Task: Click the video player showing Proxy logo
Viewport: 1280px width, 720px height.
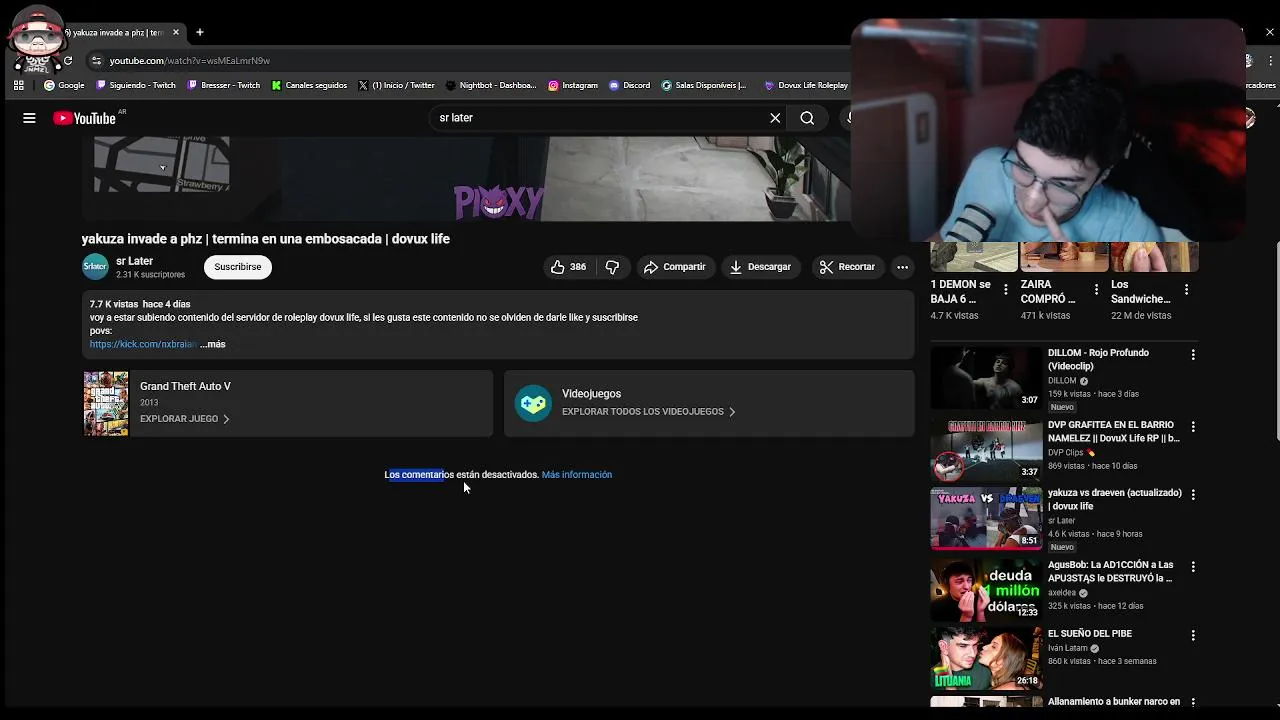Action: click(x=467, y=180)
